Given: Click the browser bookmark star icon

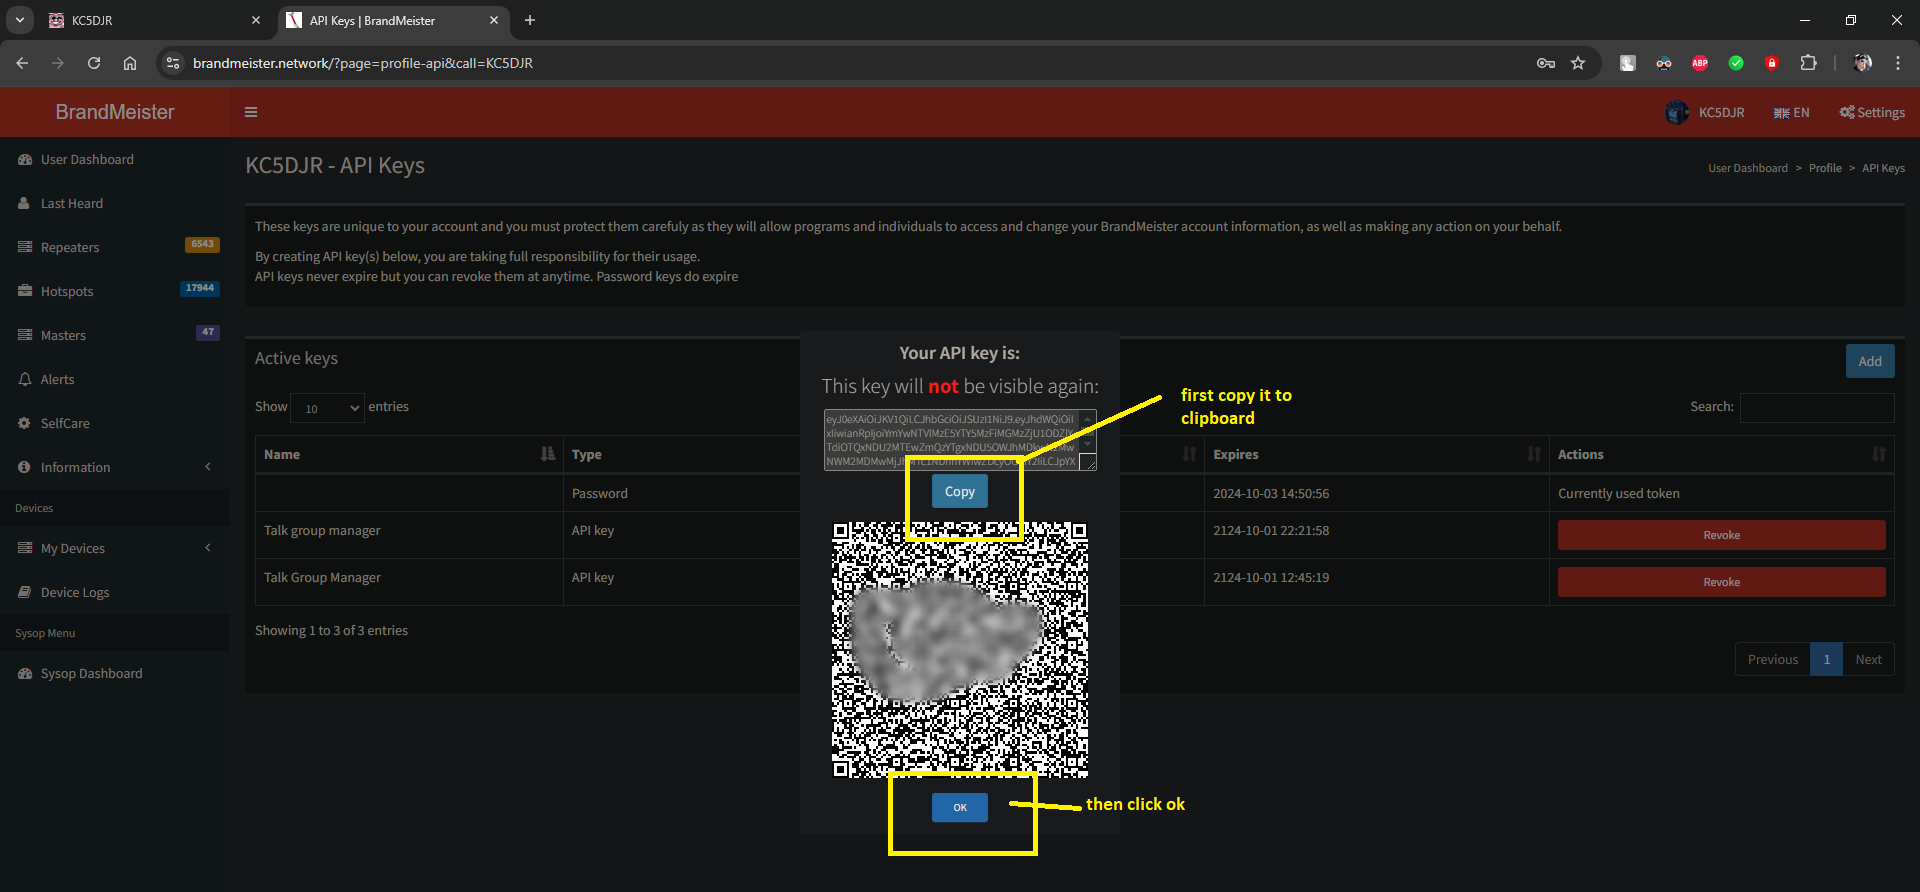Looking at the screenshot, I should pyautogui.click(x=1578, y=63).
